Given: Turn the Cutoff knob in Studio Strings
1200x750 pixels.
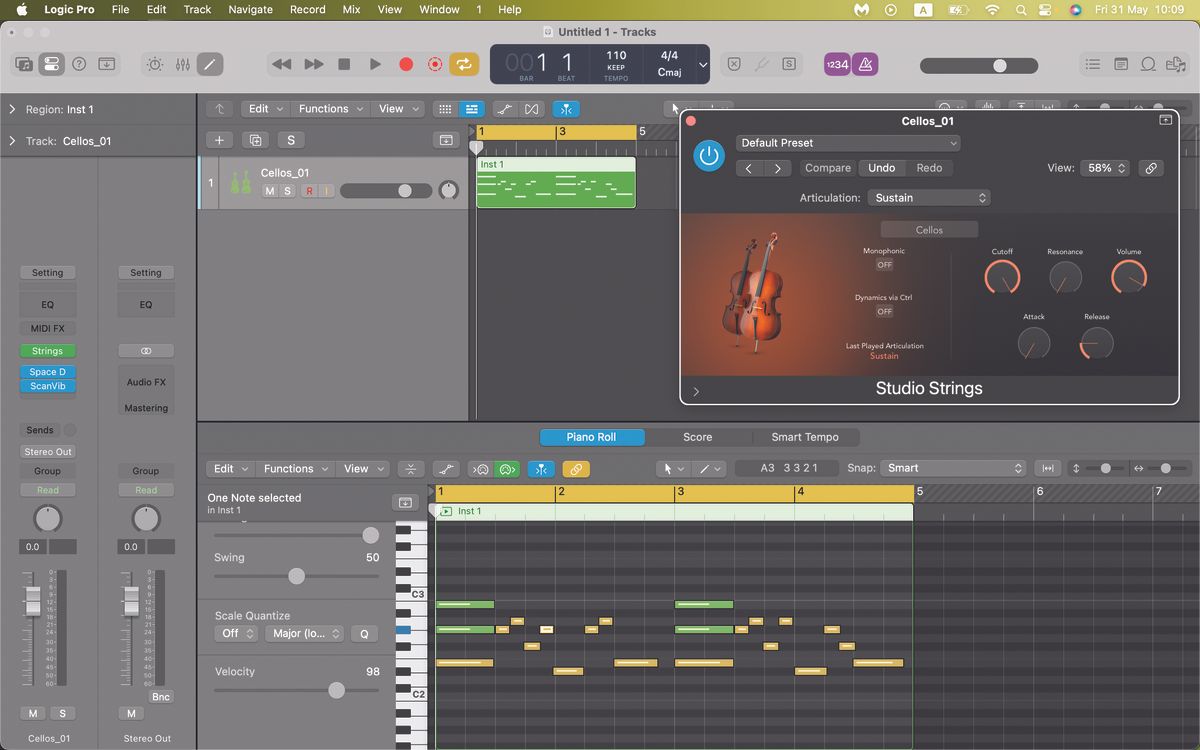Looking at the screenshot, I should pos(1001,275).
